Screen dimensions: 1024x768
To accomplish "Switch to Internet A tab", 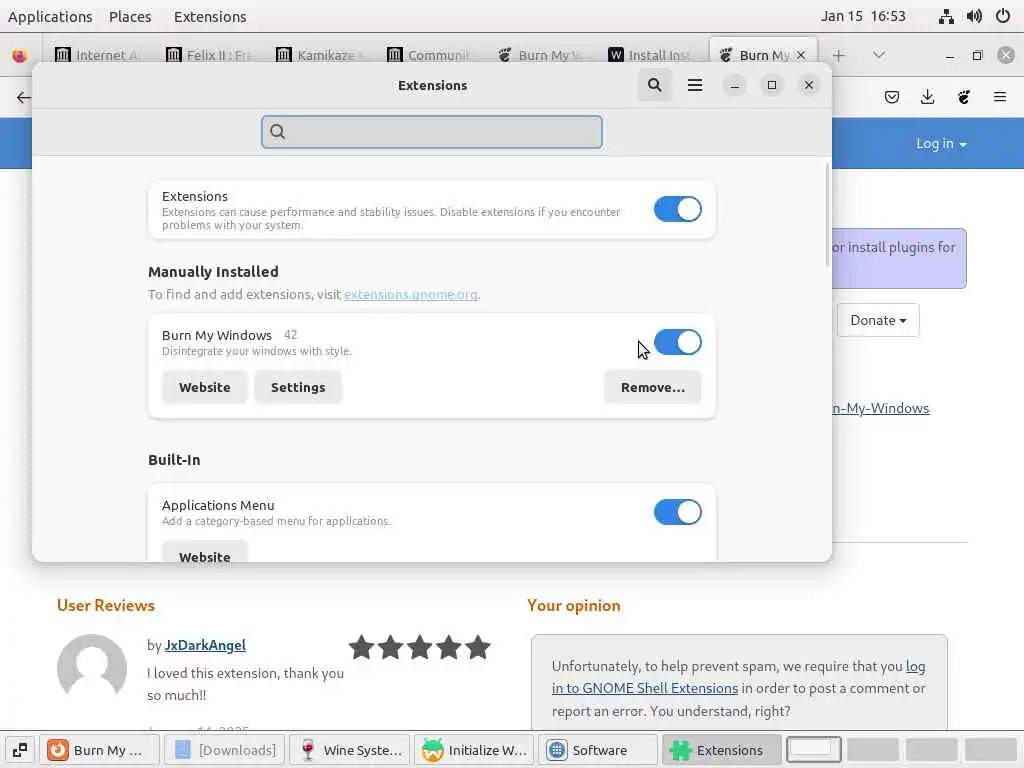I will pos(97,56).
